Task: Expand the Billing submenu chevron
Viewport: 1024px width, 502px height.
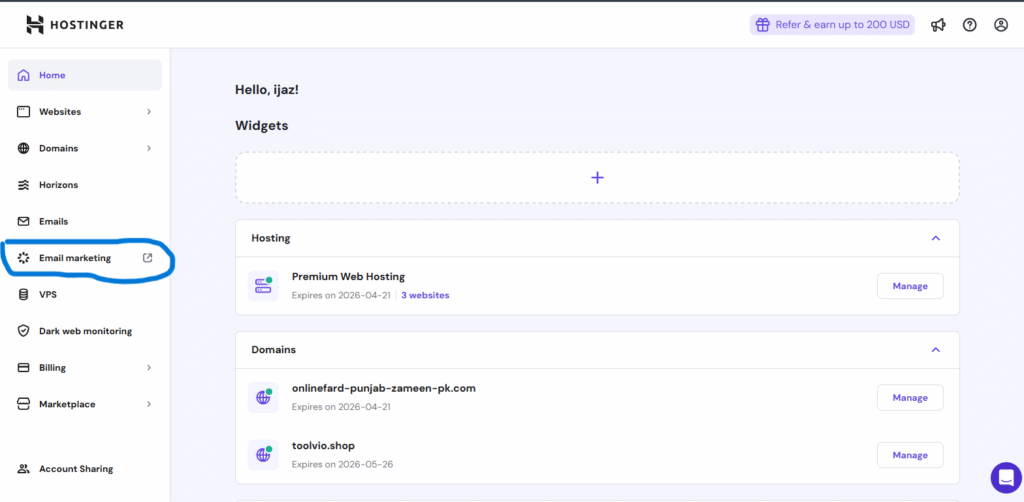Action: pyautogui.click(x=149, y=368)
